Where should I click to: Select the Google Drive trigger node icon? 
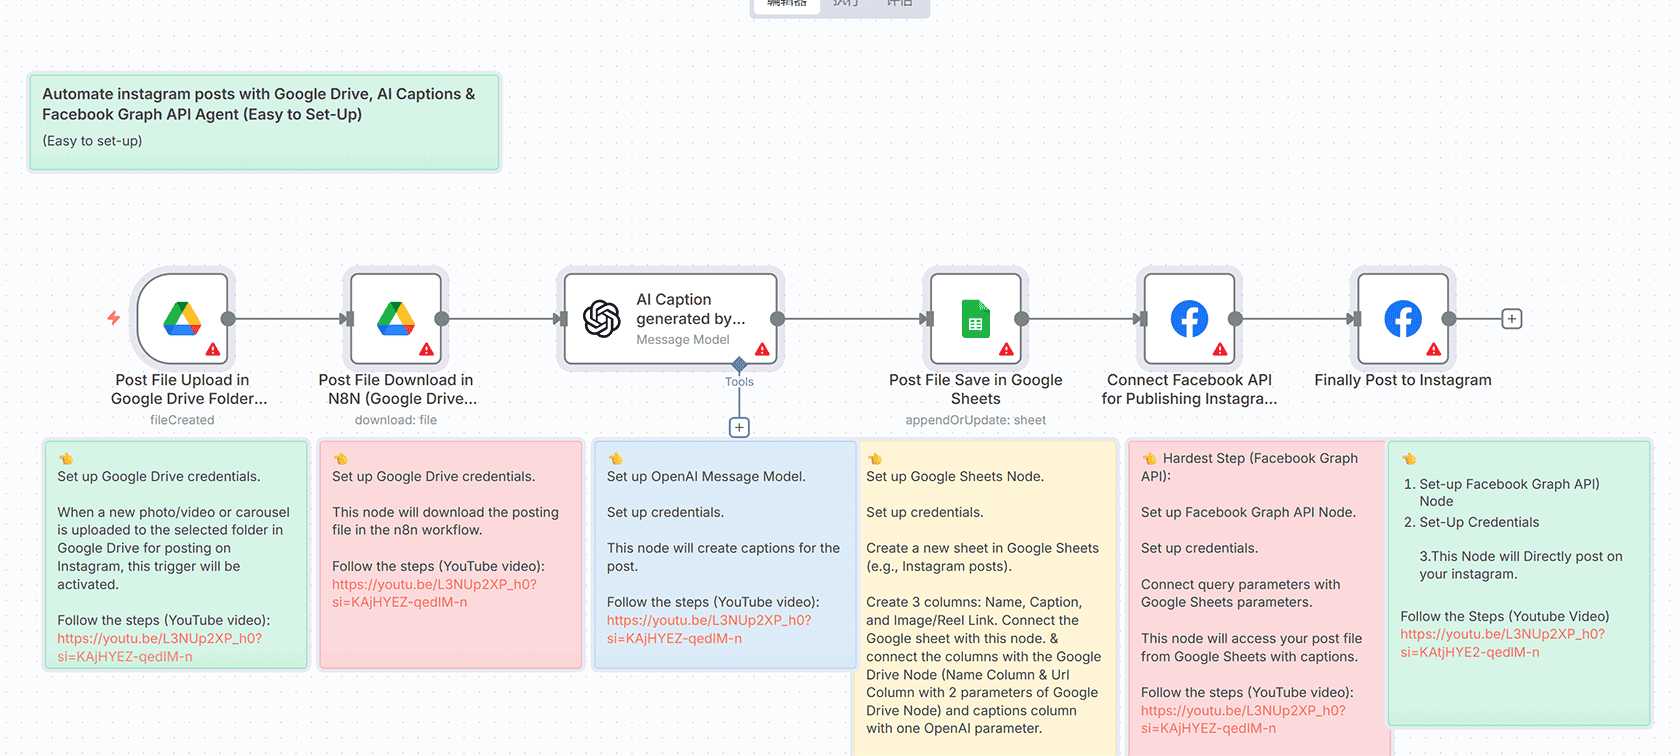point(182,319)
